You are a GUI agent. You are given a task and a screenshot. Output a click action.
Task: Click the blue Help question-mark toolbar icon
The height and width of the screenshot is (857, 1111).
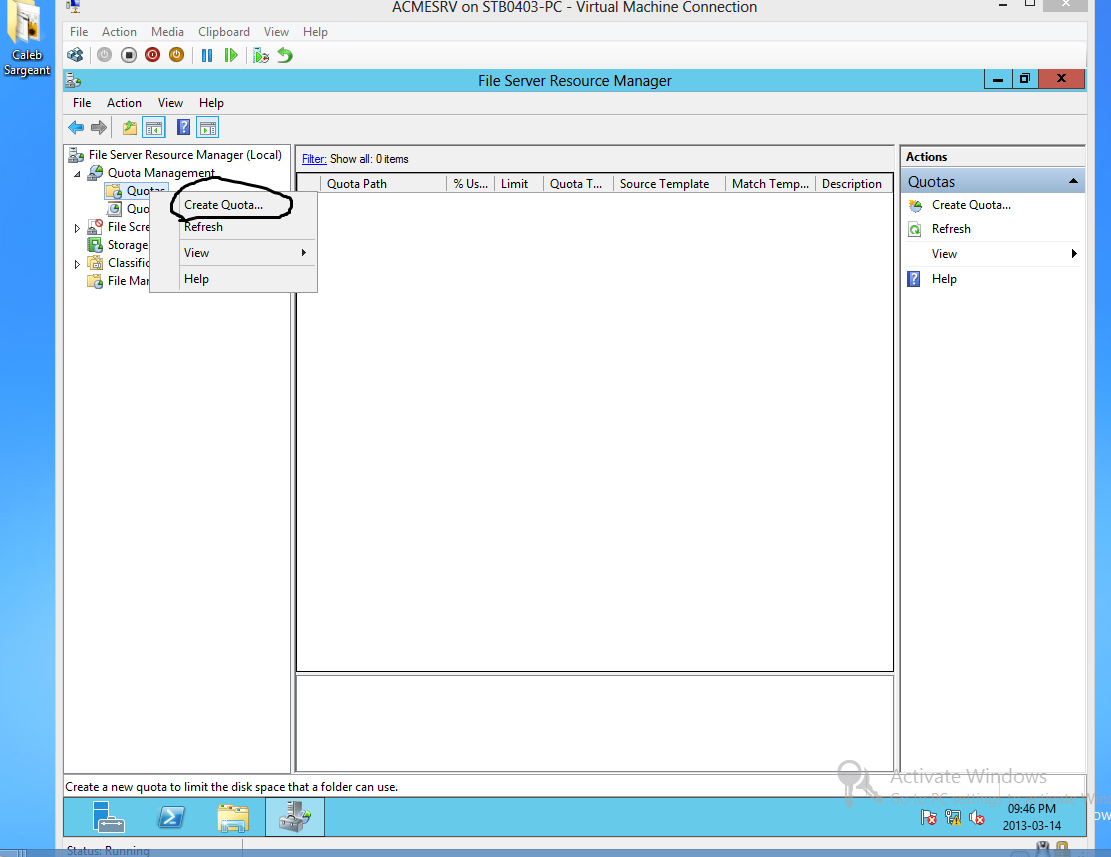point(184,127)
